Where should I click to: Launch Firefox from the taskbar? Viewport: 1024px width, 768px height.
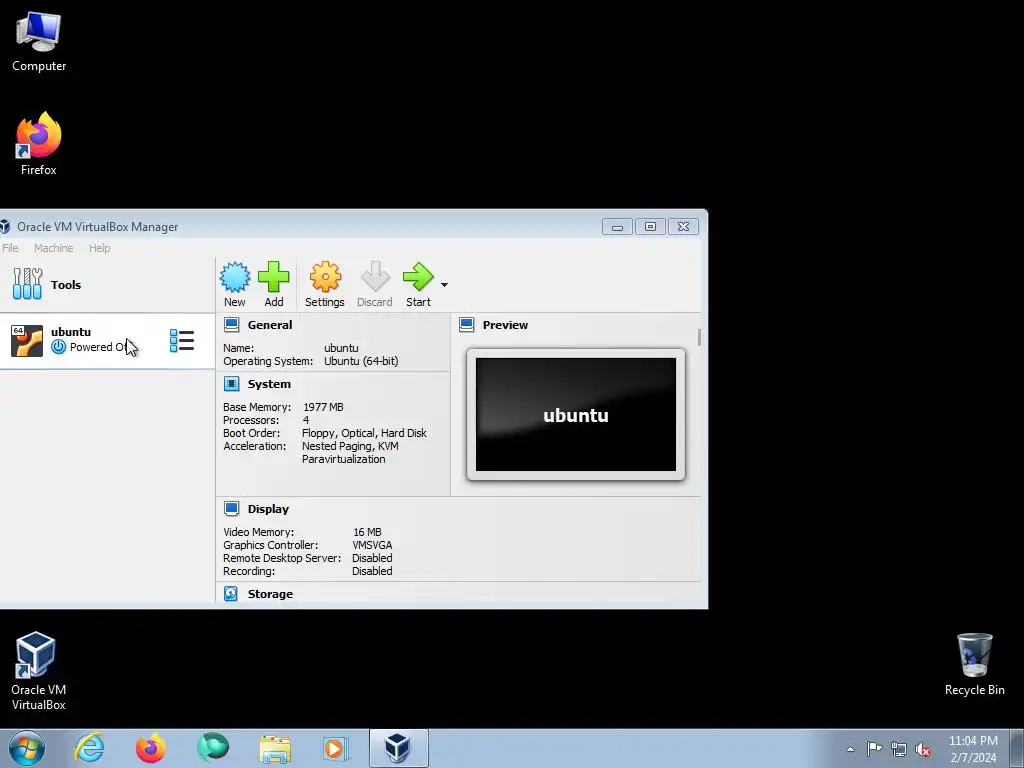click(151, 748)
